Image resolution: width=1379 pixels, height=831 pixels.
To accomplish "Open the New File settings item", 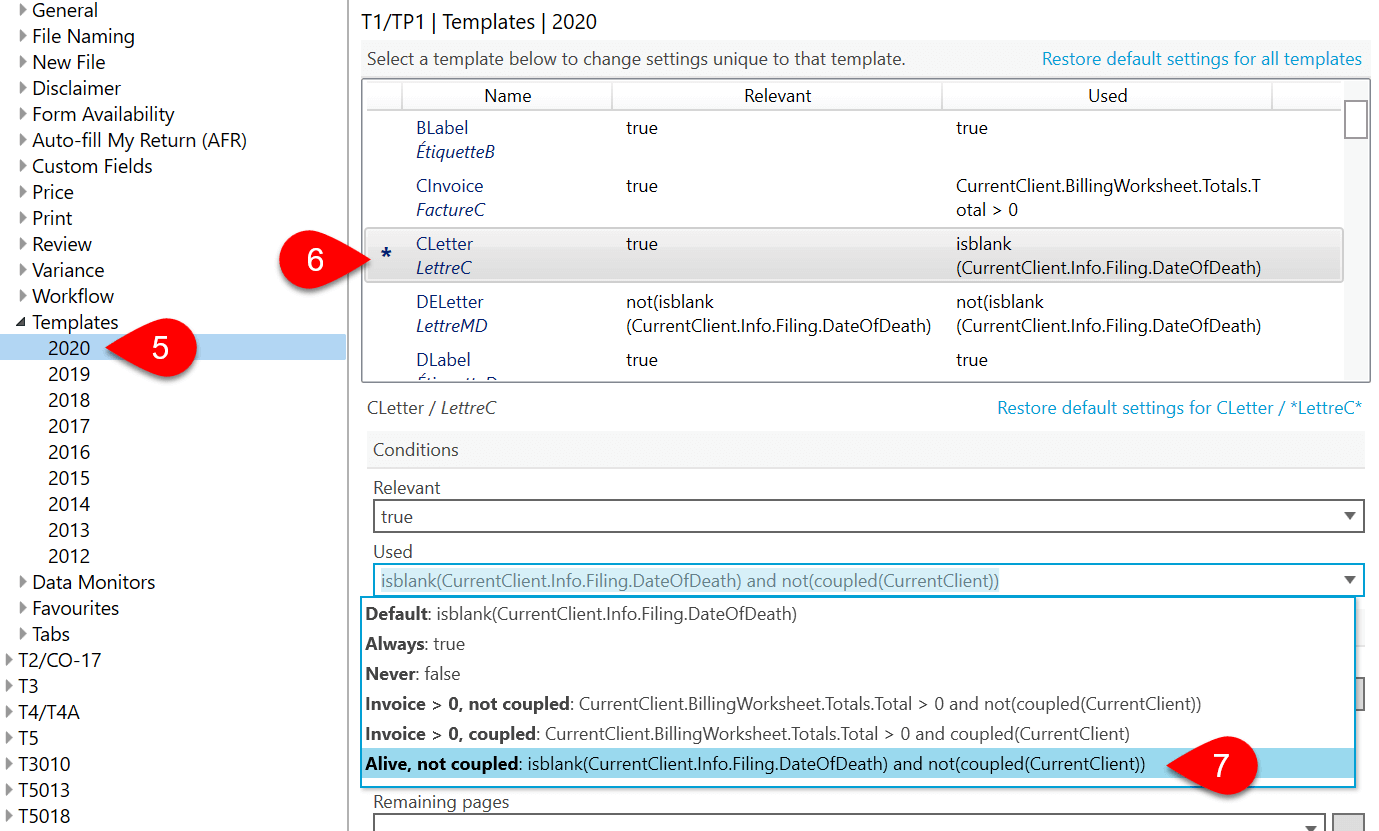I will (69, 62).
